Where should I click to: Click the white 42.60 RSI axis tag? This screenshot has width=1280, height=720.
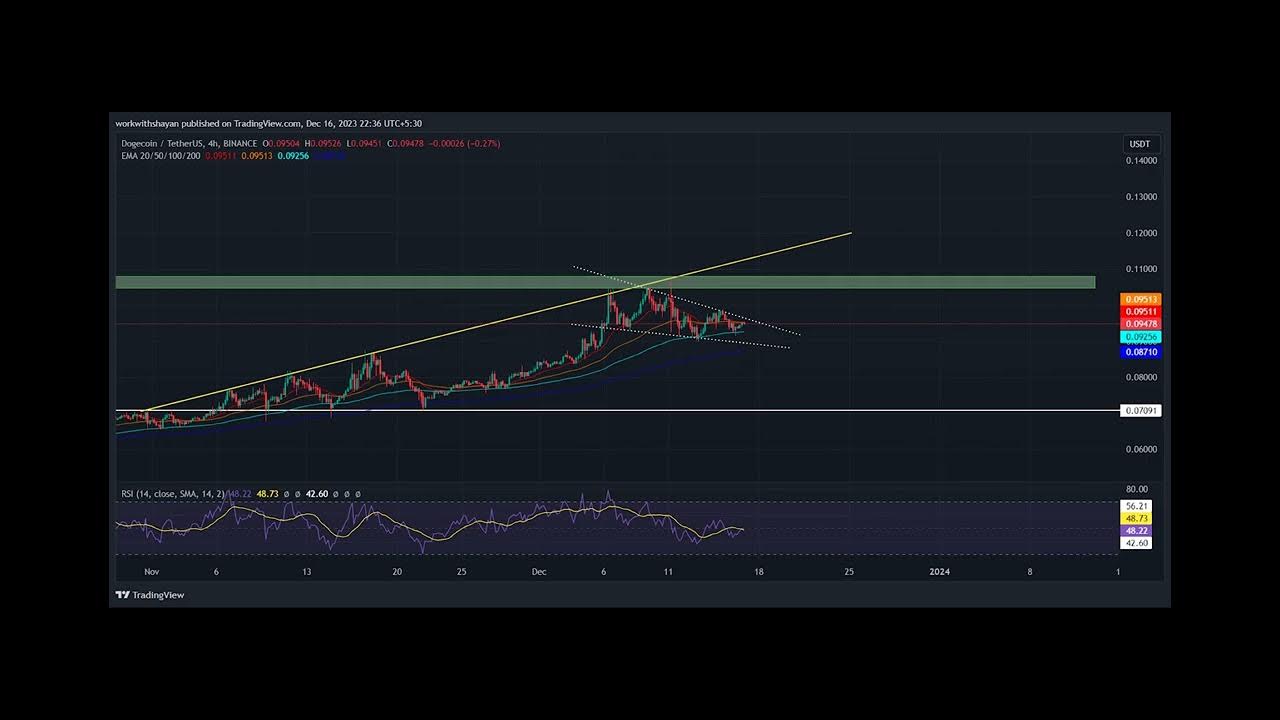1137,543
